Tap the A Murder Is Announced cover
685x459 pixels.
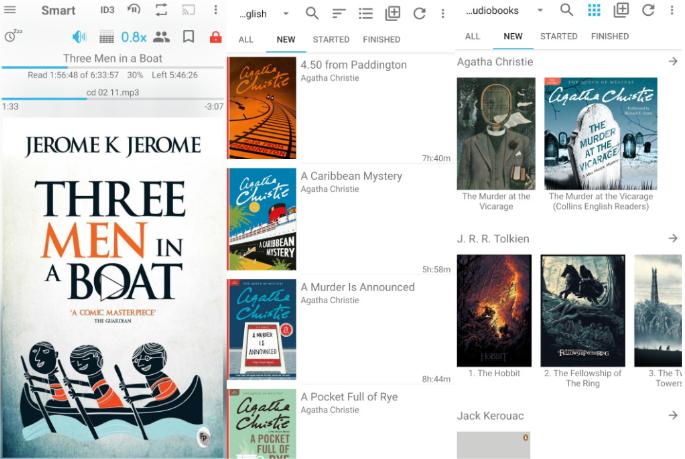coord(262,329)
